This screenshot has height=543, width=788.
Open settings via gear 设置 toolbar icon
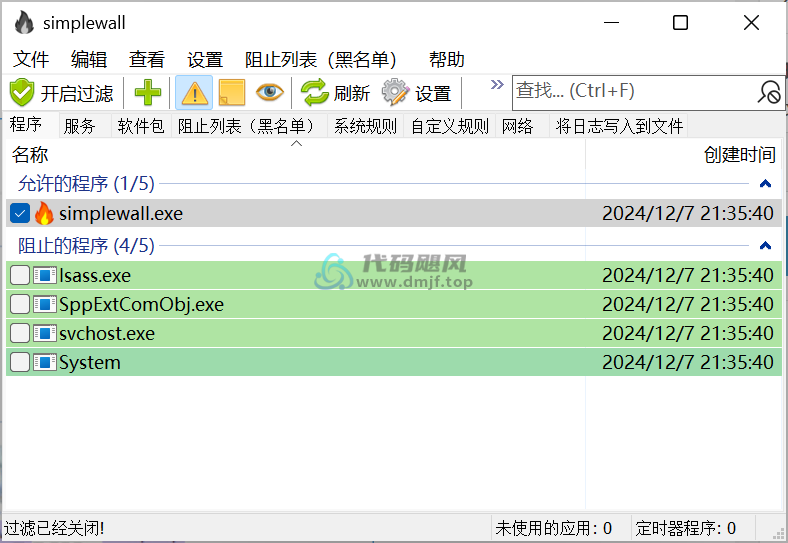396,93
